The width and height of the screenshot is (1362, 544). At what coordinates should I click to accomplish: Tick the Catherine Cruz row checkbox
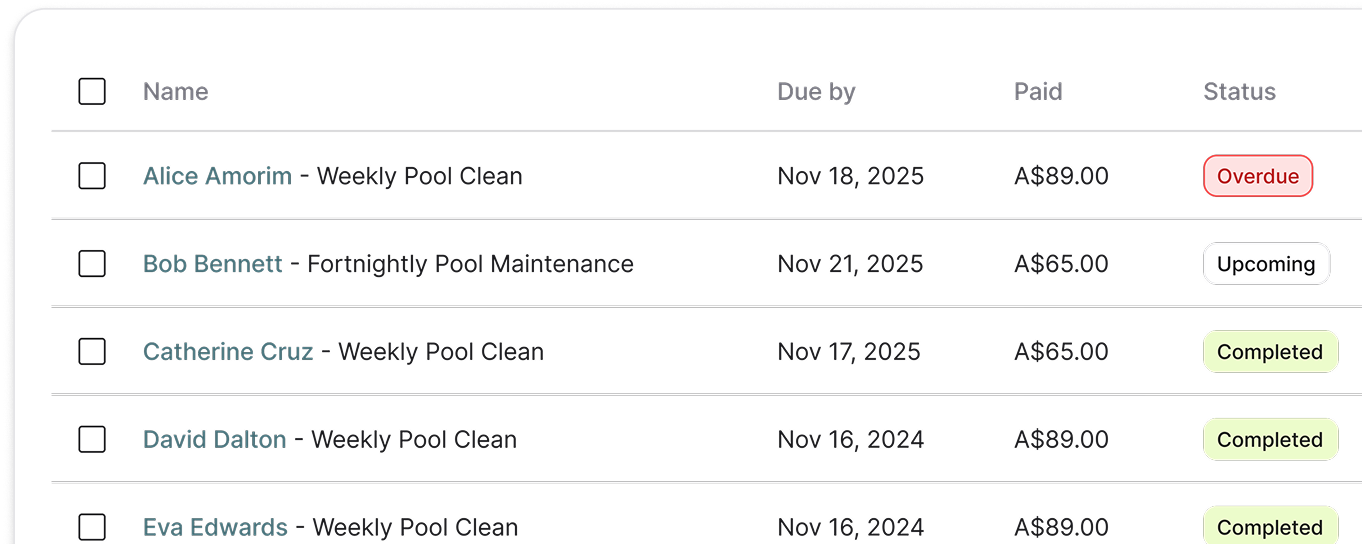[92, 352]
